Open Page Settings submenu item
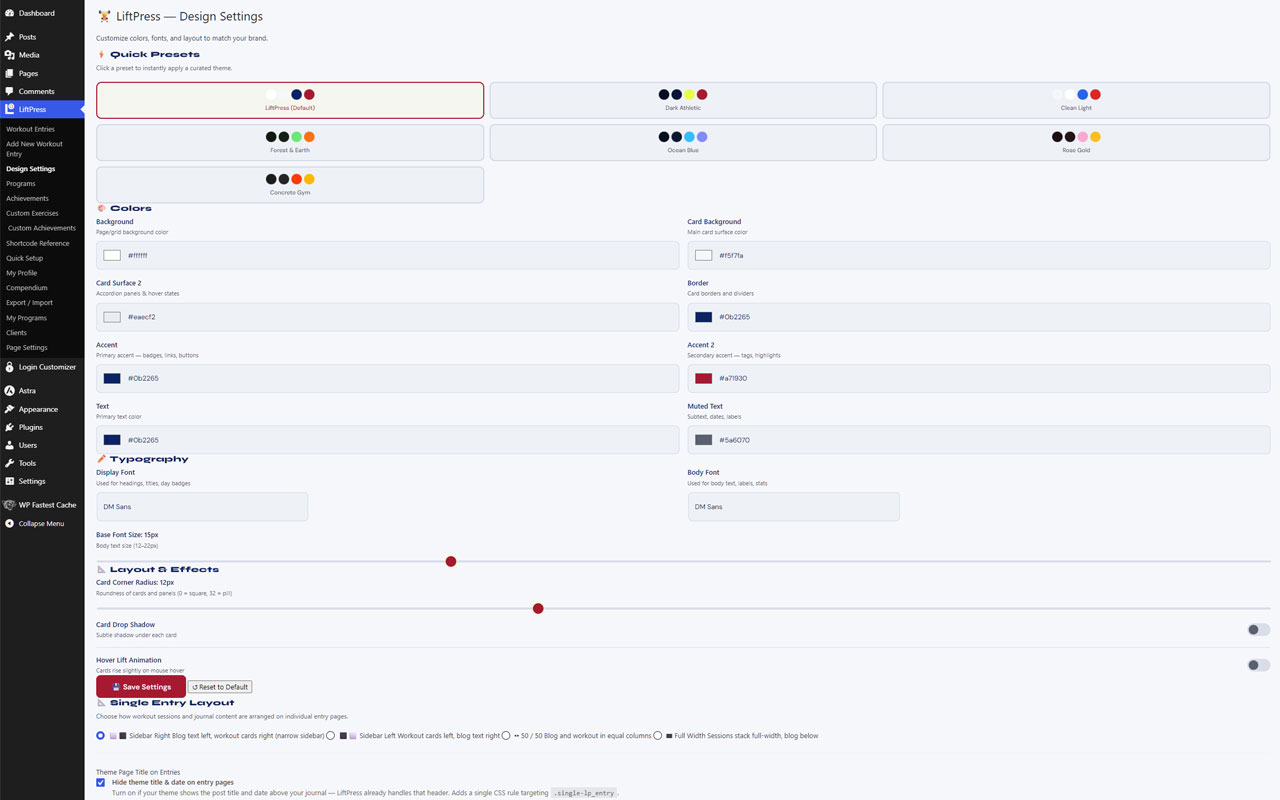Screen dimensions: 1280x800 point(27,347)
